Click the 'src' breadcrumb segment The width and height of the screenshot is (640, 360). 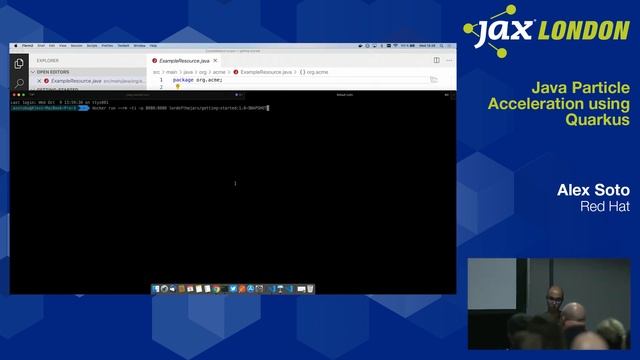point(156,72)
